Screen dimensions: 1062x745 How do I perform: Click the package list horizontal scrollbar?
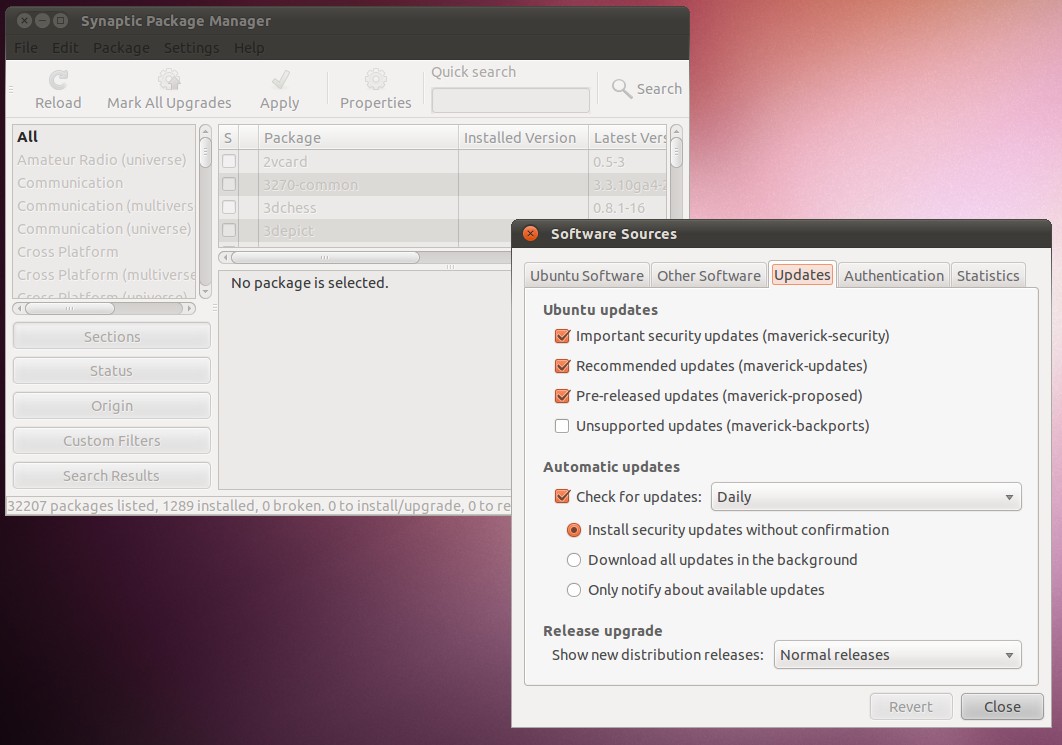pos(366,257)
